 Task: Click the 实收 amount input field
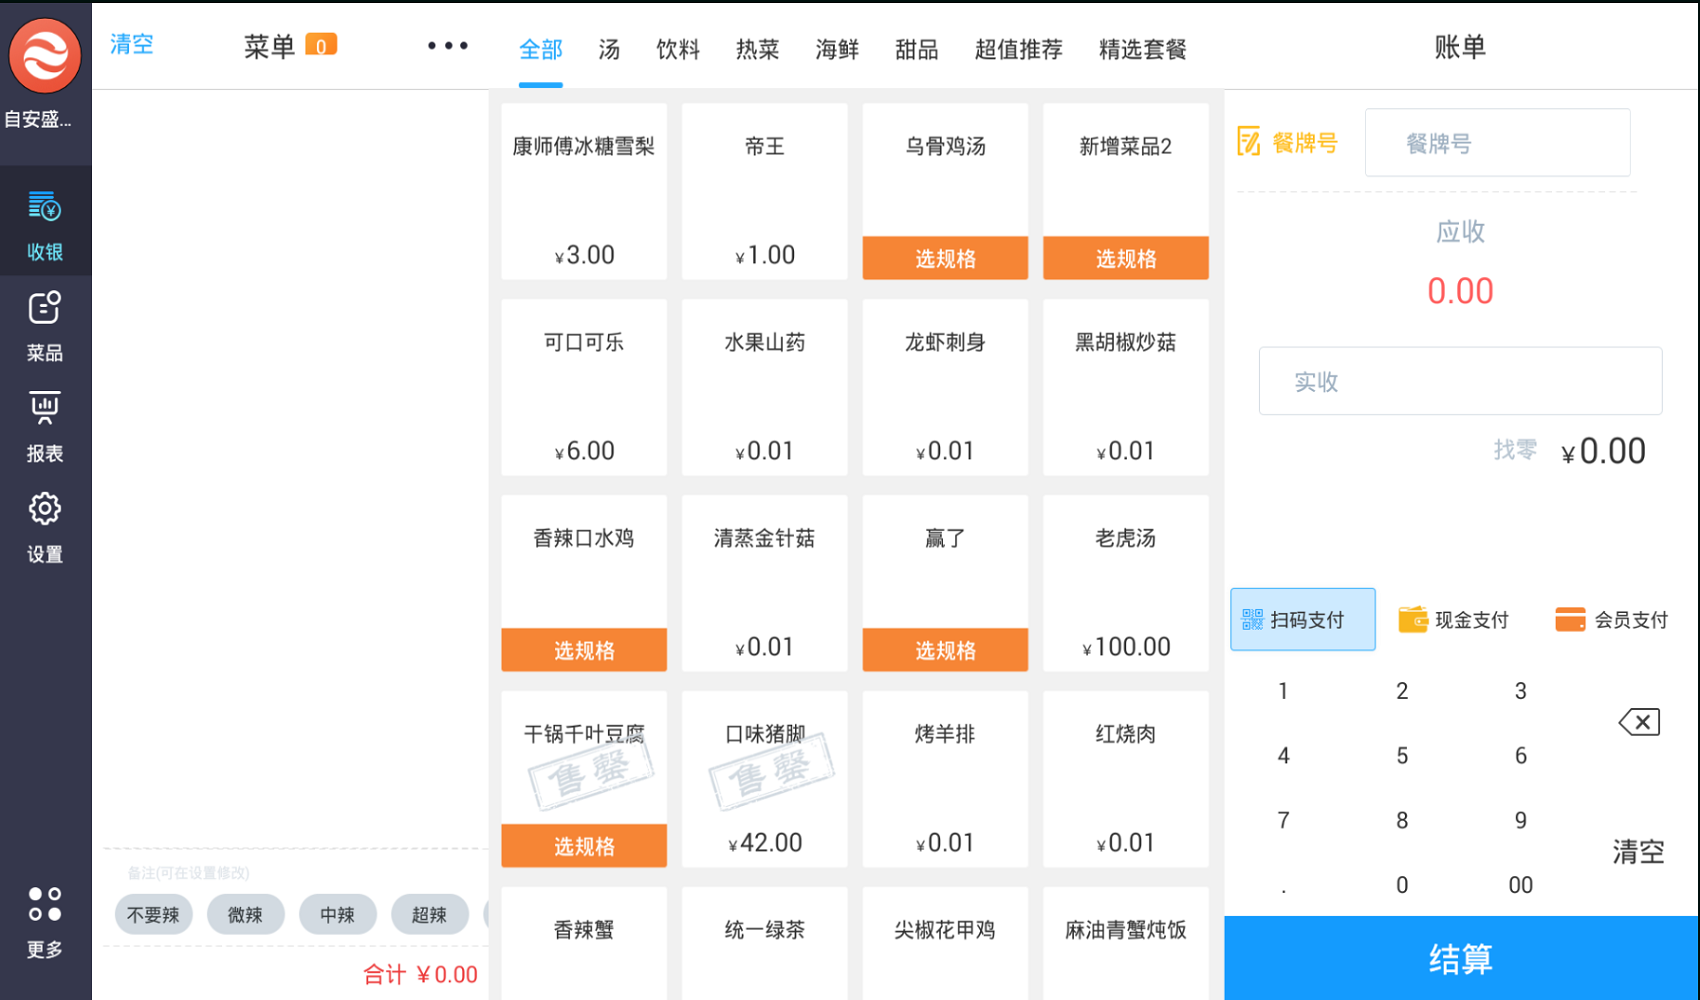pyautogui.click(x=1460, y=381)
